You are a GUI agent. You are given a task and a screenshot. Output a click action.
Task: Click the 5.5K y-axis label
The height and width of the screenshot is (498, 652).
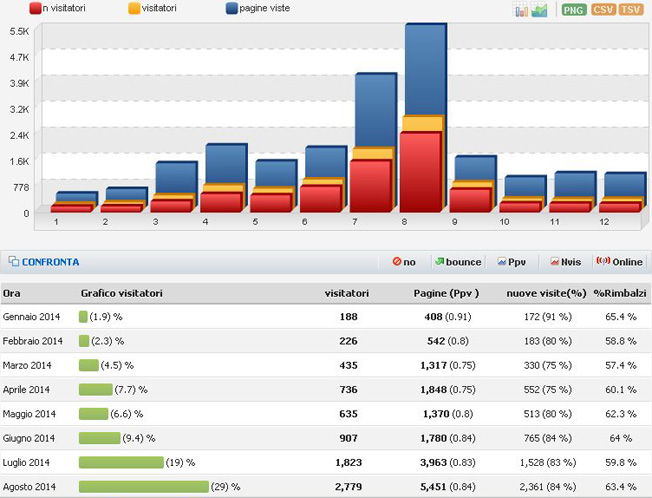point(20,31)
